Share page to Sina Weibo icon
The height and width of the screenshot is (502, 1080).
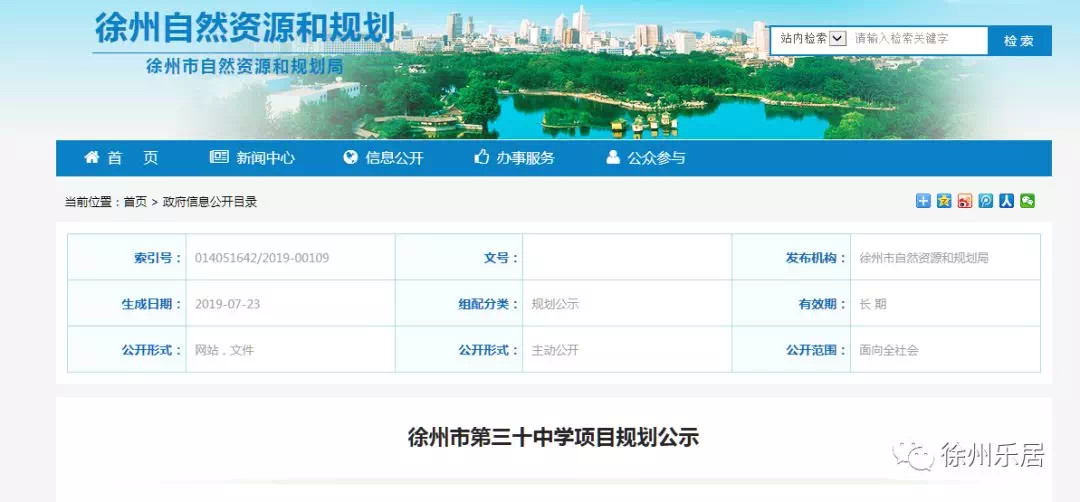[x=965, y=201]
